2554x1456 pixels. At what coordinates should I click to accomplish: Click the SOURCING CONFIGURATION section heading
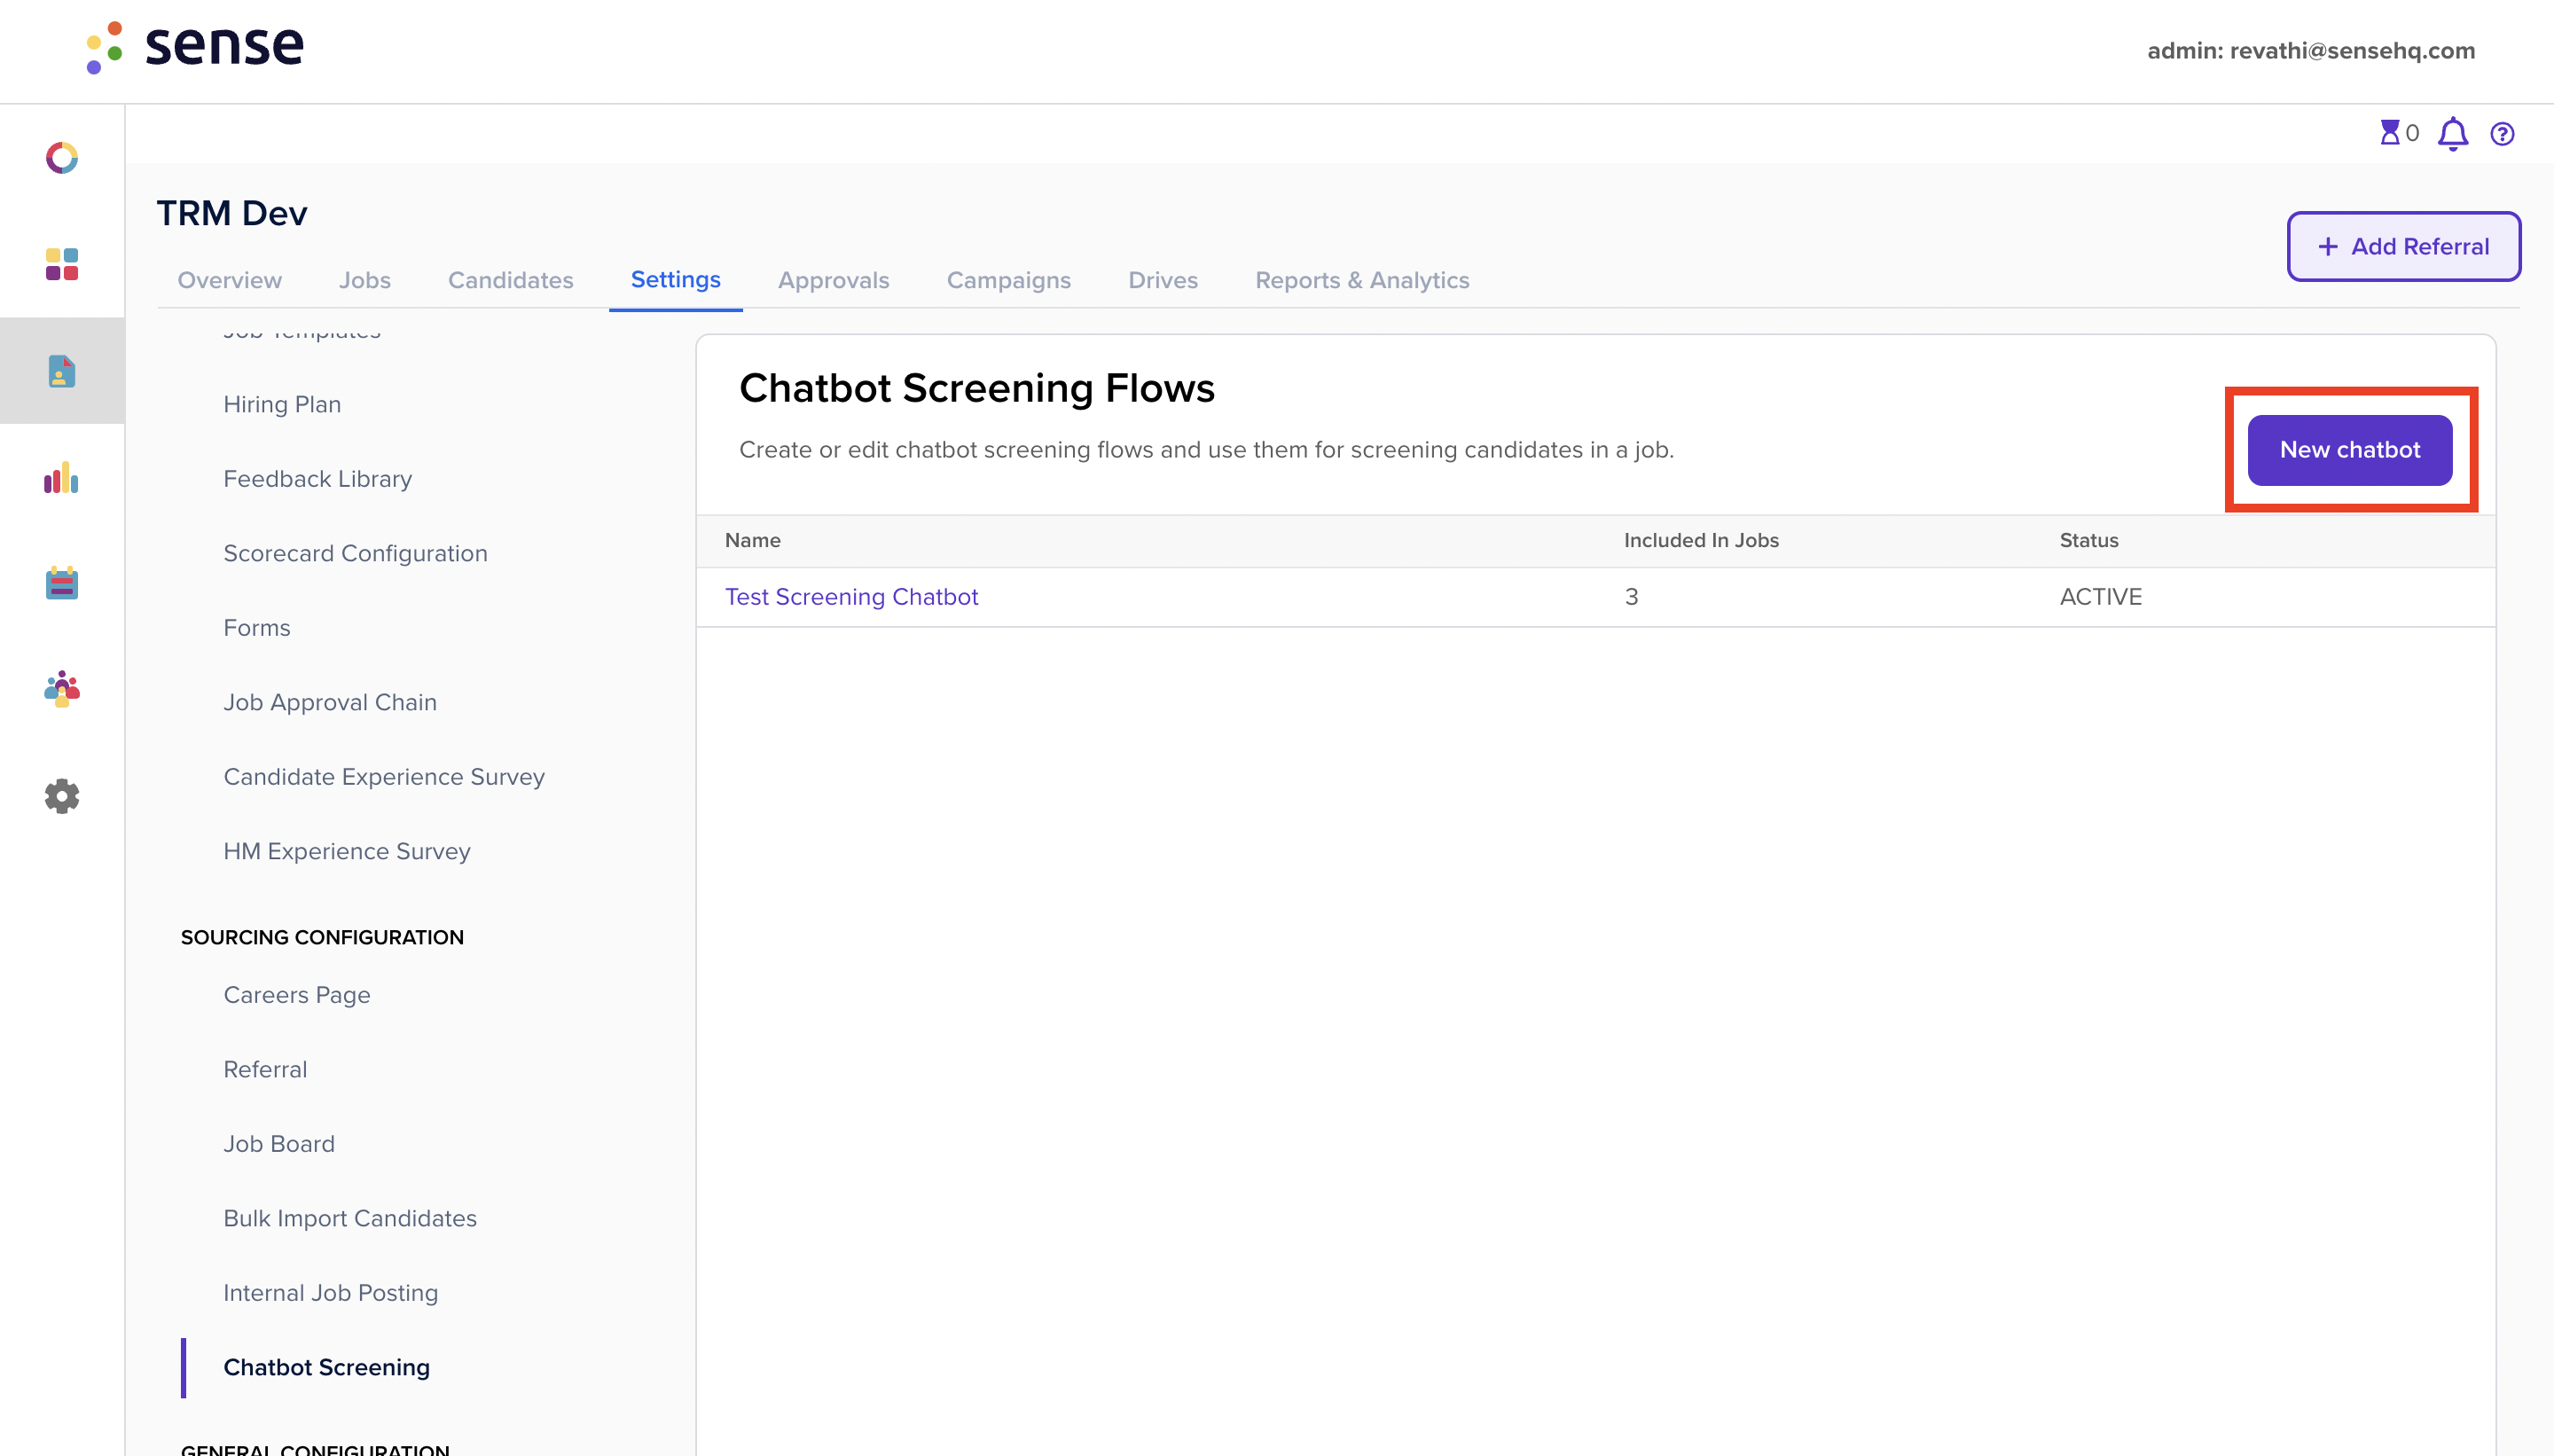pyautogui.click(x=322, y=937)
